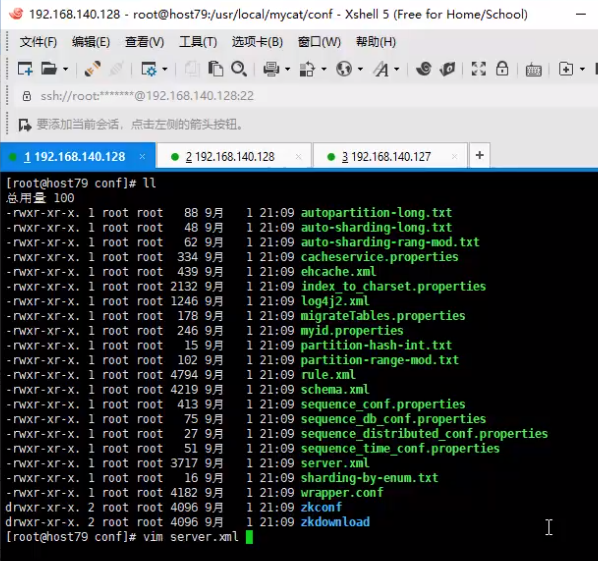Expand the Print icon dropdown arrow
Viewport: 598px width, 561px height.
[x=288, y=69]
